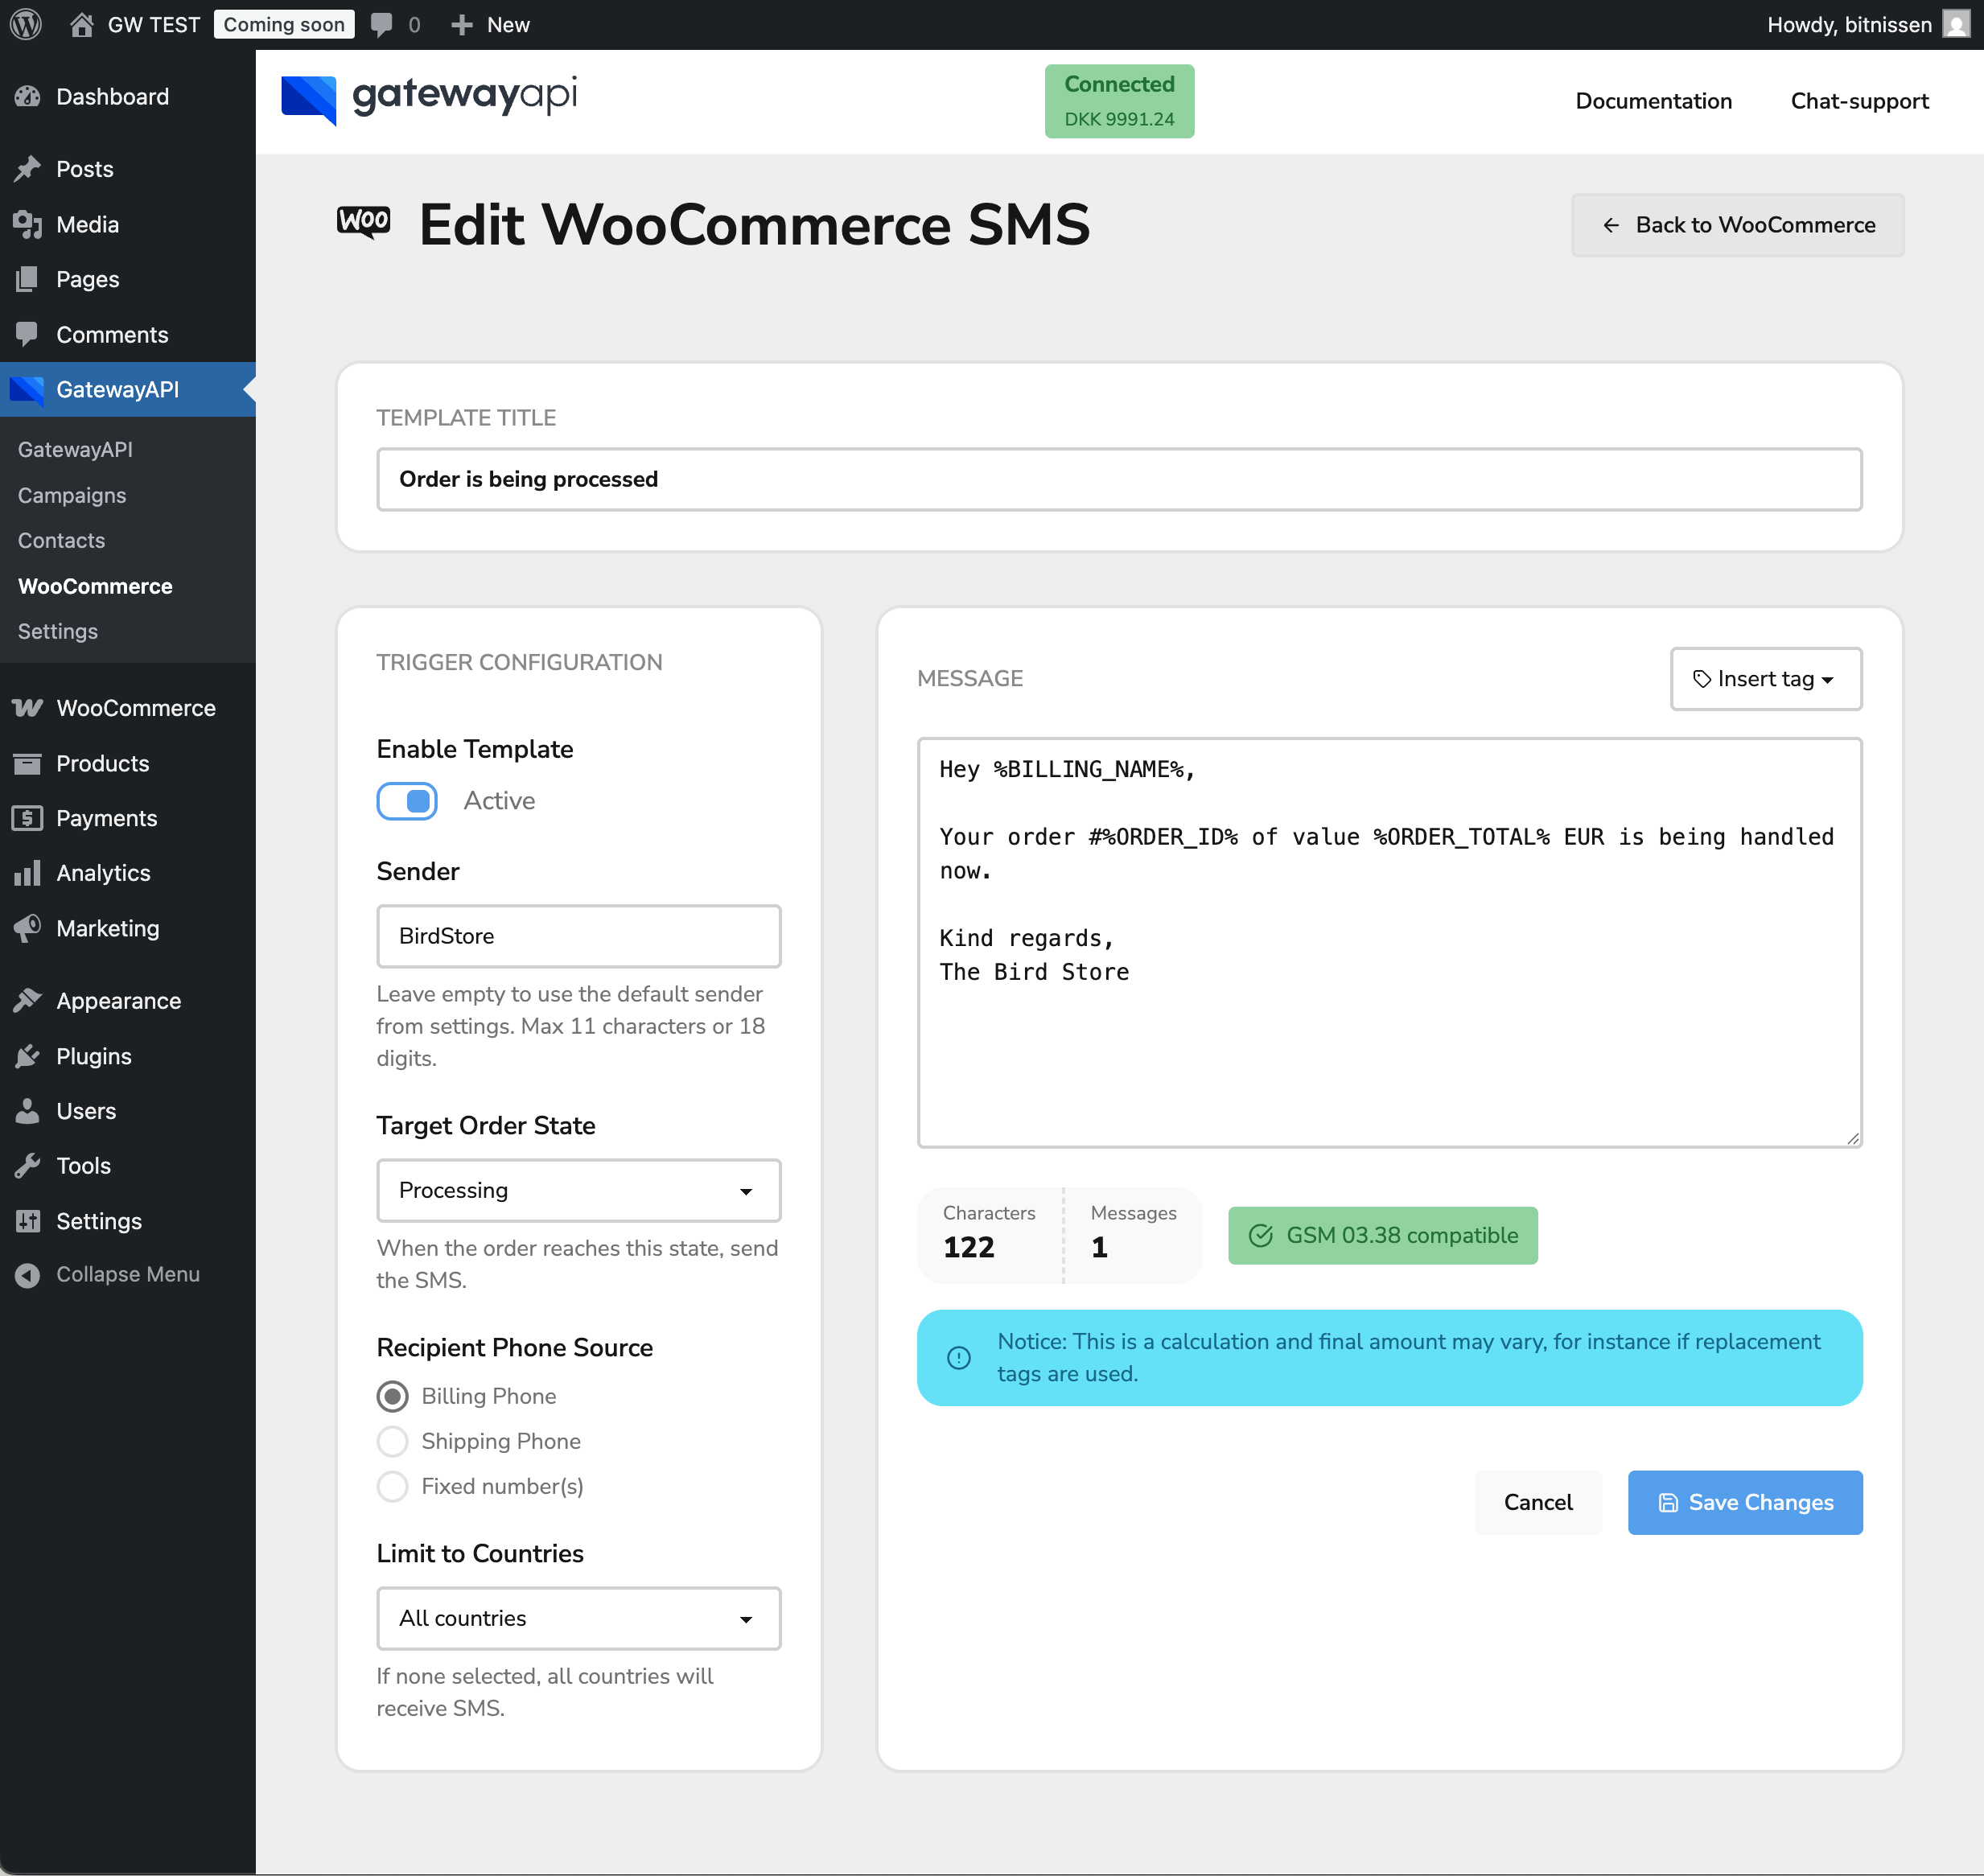Click the GSM 03.38 compatible badge

(1383, 1235)
